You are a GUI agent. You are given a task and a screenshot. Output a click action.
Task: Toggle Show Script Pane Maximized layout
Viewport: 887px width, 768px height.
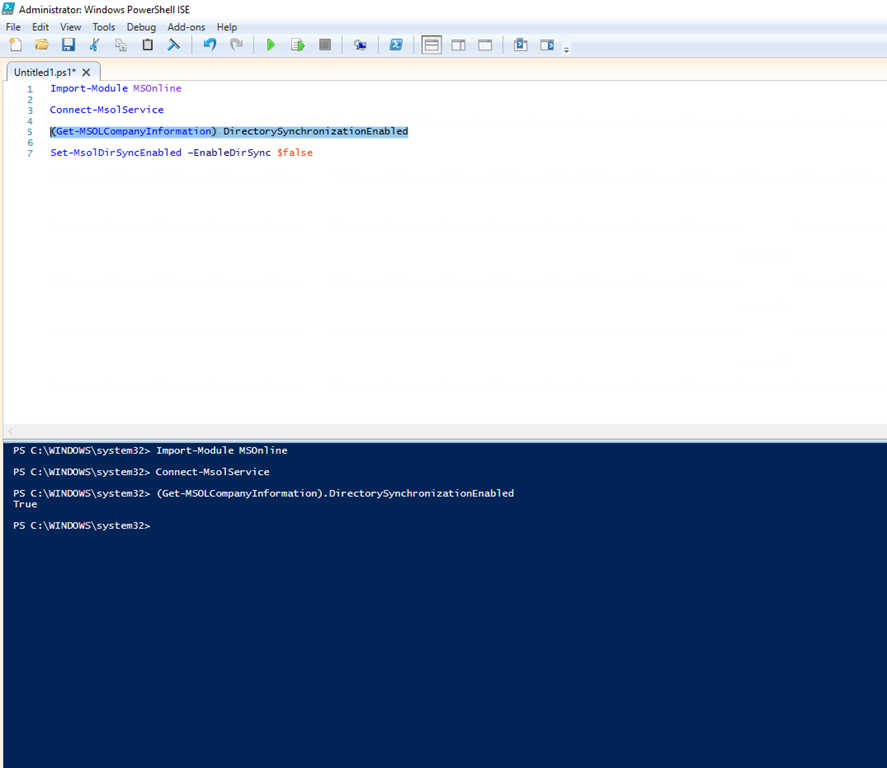click(x=485, y=45)
